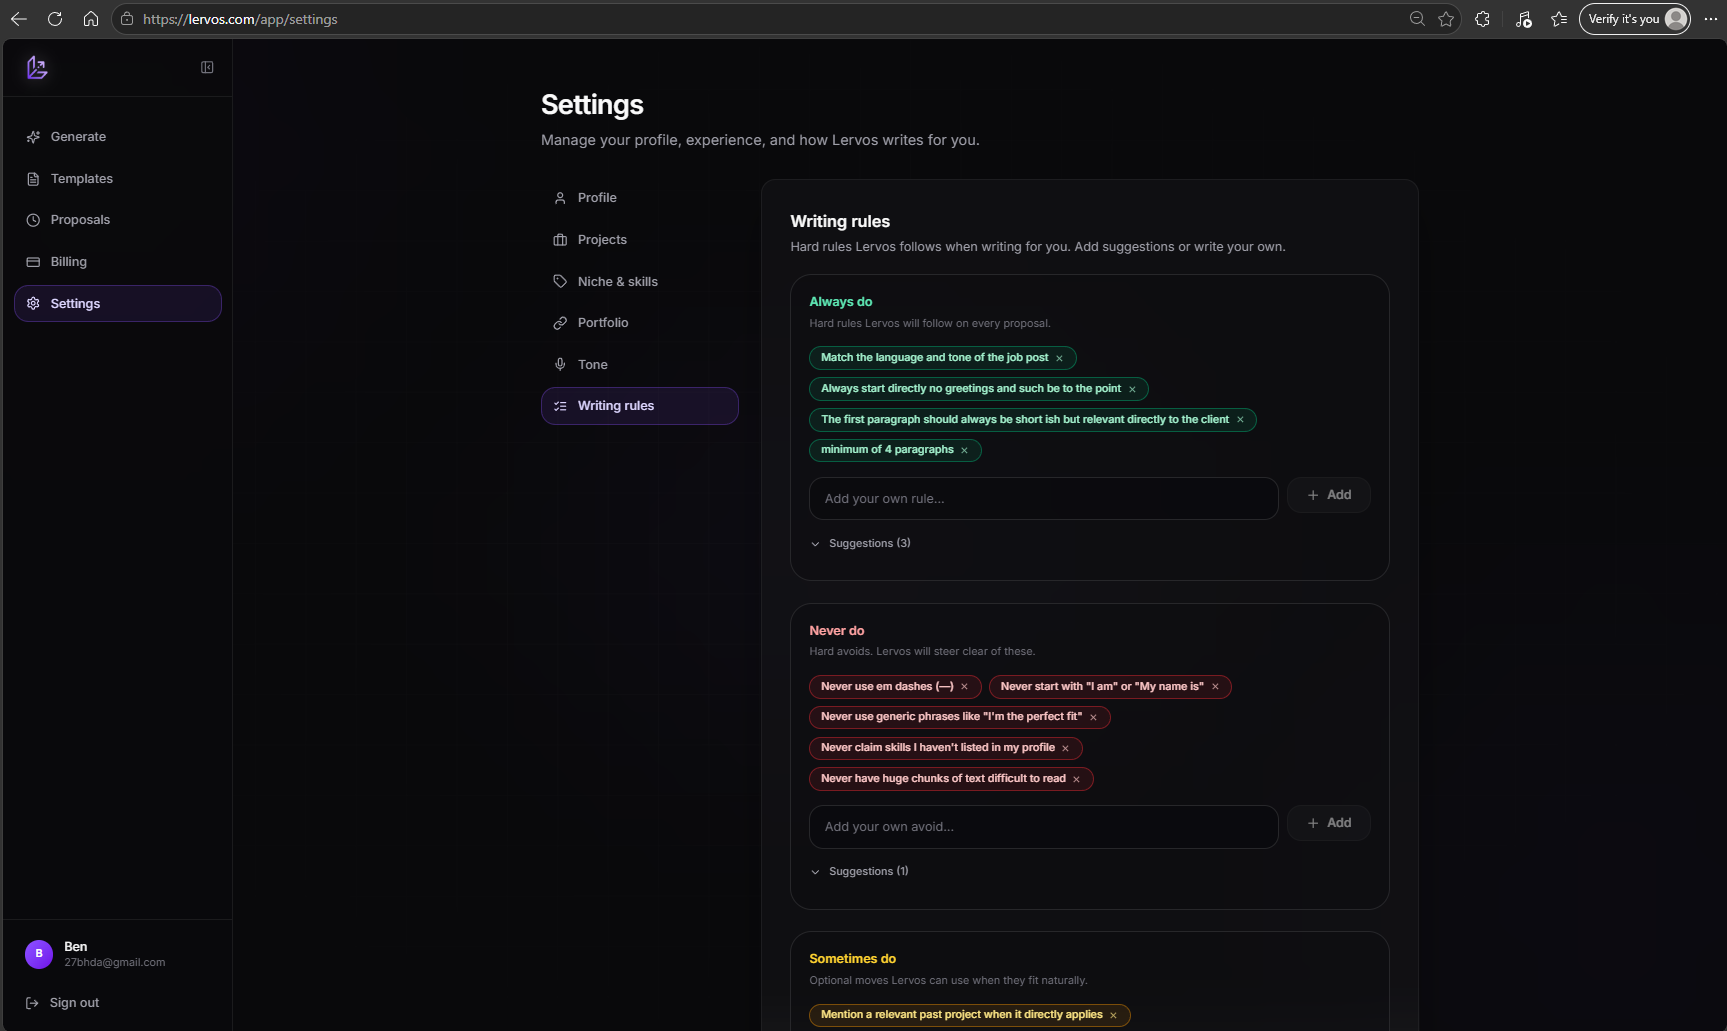Image resolution: width=1727 pixels, height=1031 pixels.
Task: Remove 'Never use generic phrases' rule
Action: tap(1093, 717)
